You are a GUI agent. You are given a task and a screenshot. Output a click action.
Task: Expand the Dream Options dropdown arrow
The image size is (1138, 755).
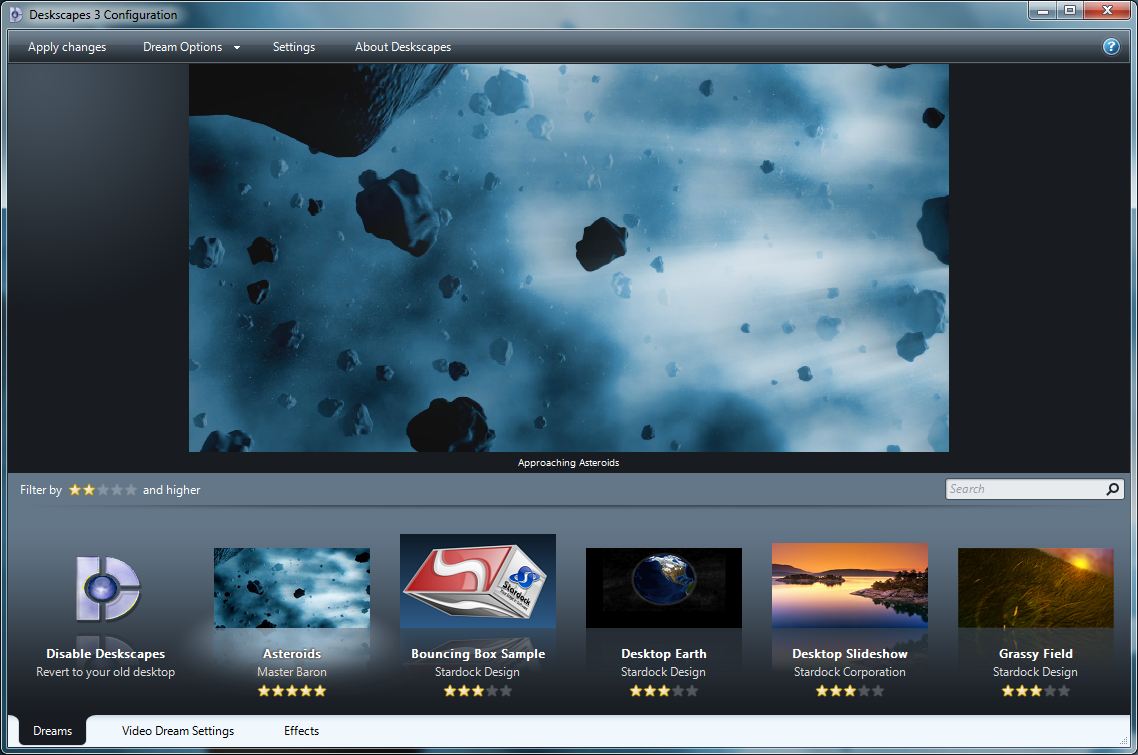coord(237,48)
